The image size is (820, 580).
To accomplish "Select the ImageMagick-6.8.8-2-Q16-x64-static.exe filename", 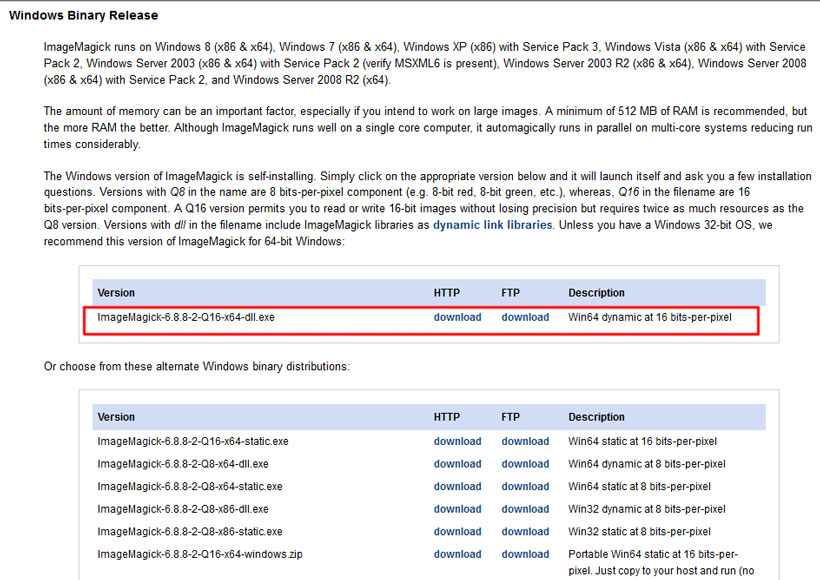I will [192, 441].
